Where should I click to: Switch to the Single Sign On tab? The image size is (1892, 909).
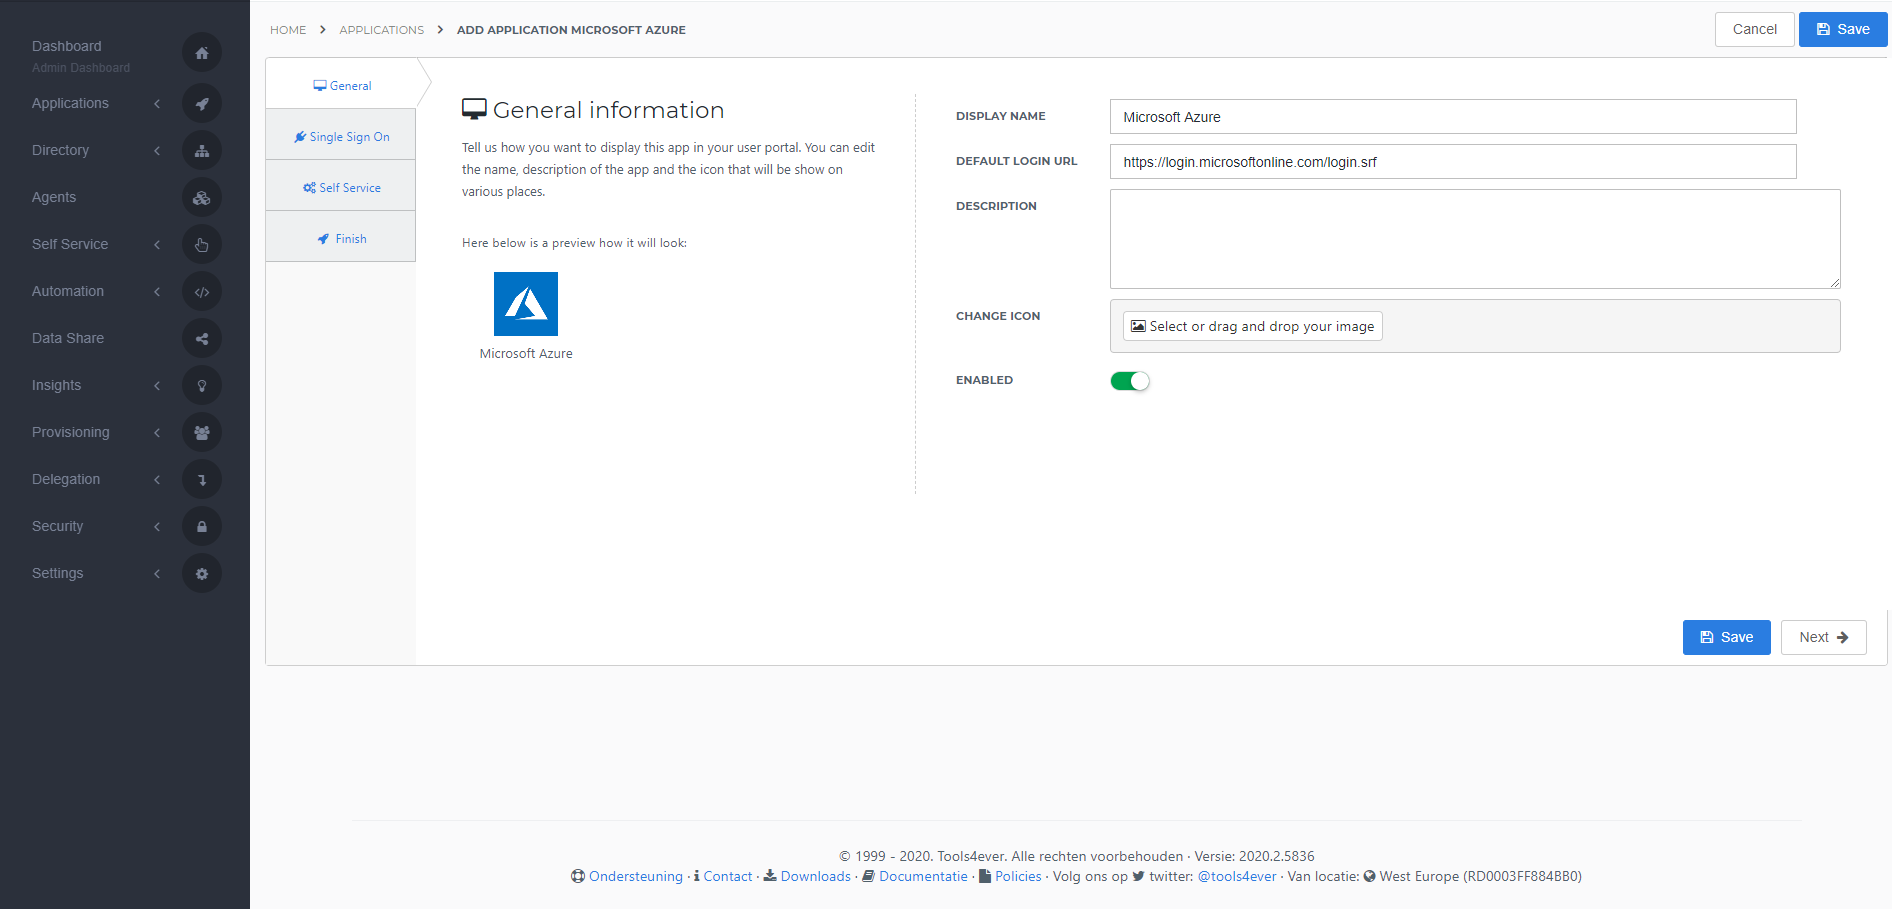coord(341,136)
